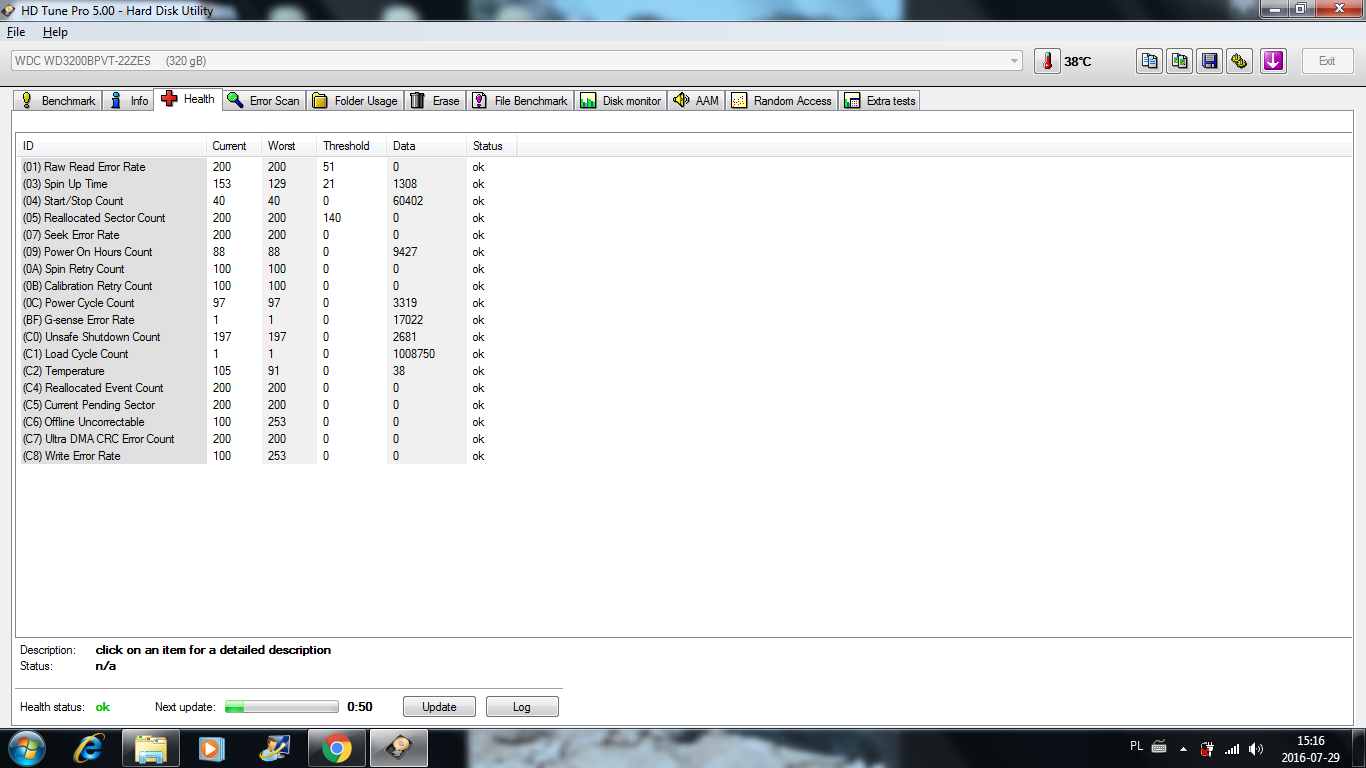Screen dimensions: 1366x768
Task: Click the Data column header
Action: (426, 146)
